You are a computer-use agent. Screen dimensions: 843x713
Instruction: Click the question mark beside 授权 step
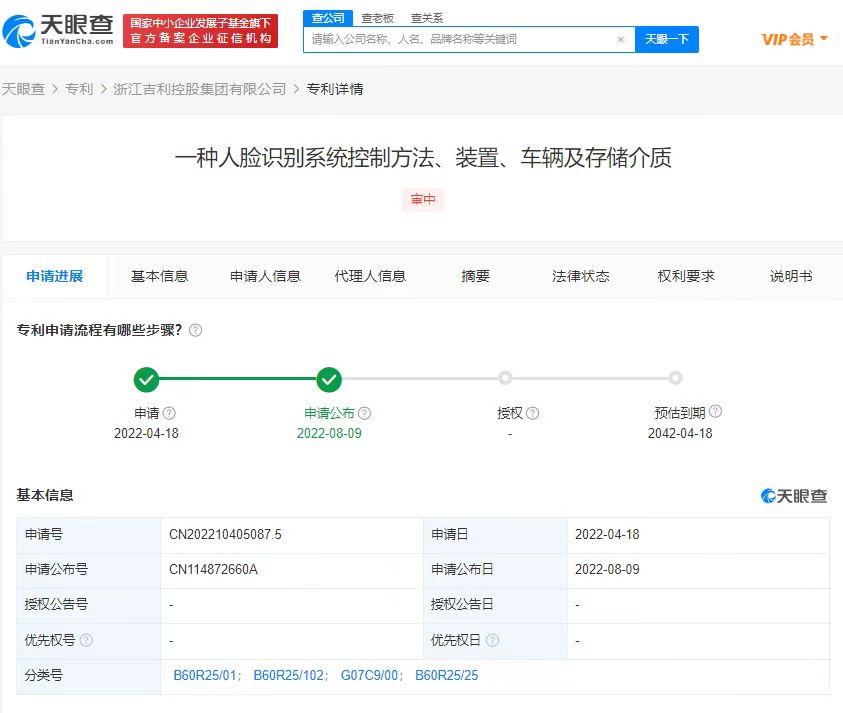533,413
